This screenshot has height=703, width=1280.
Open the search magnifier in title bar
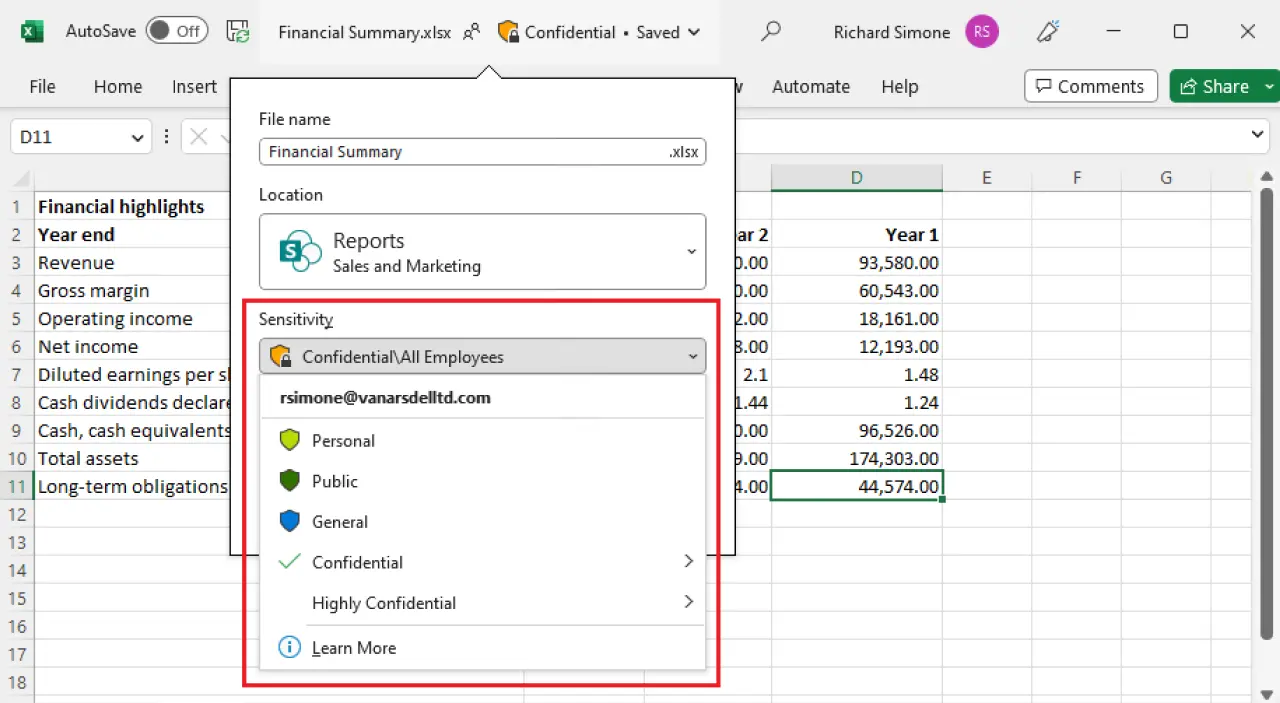coord(770,32)
